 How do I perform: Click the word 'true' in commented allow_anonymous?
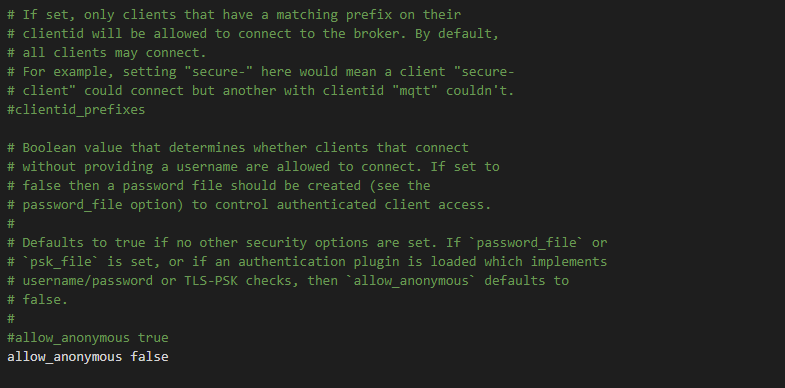(x=153, y=338)
